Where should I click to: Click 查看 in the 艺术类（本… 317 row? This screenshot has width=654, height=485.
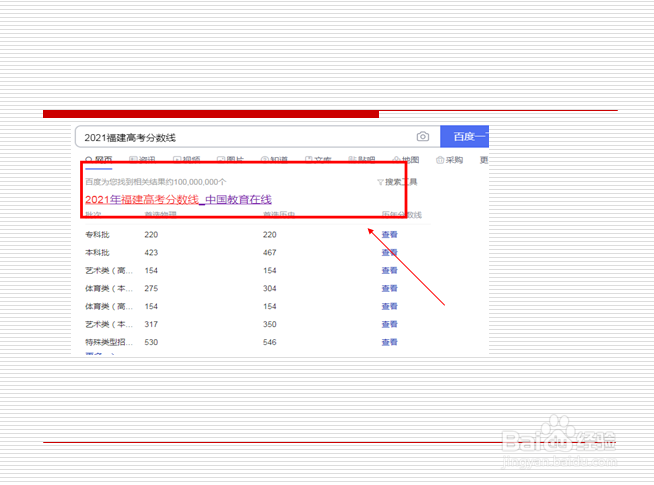(x=390, y=324)
